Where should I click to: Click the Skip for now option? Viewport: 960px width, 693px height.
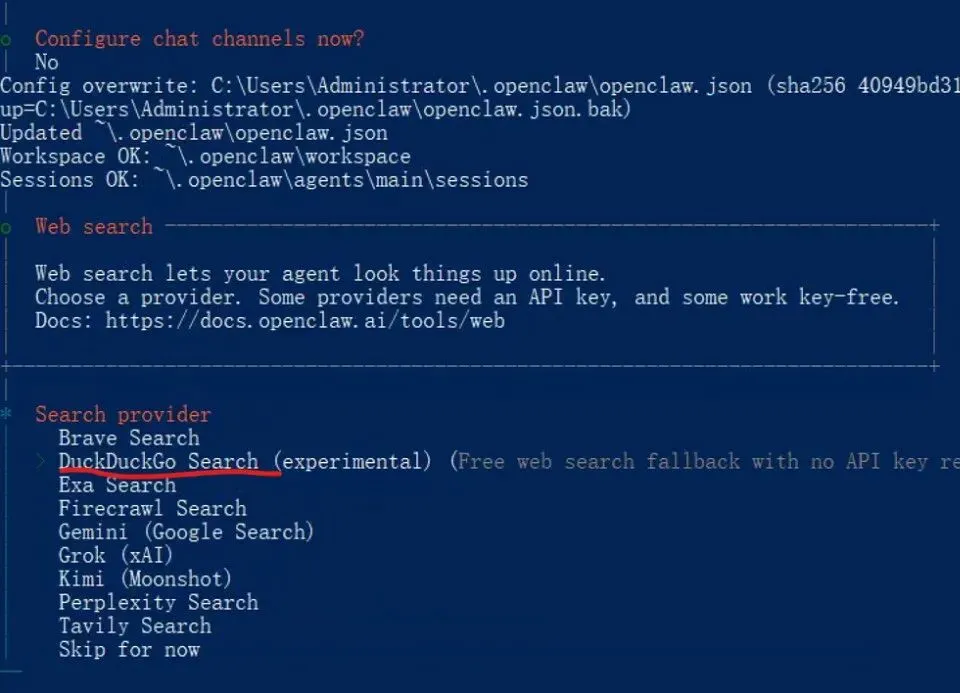(129, 649)
